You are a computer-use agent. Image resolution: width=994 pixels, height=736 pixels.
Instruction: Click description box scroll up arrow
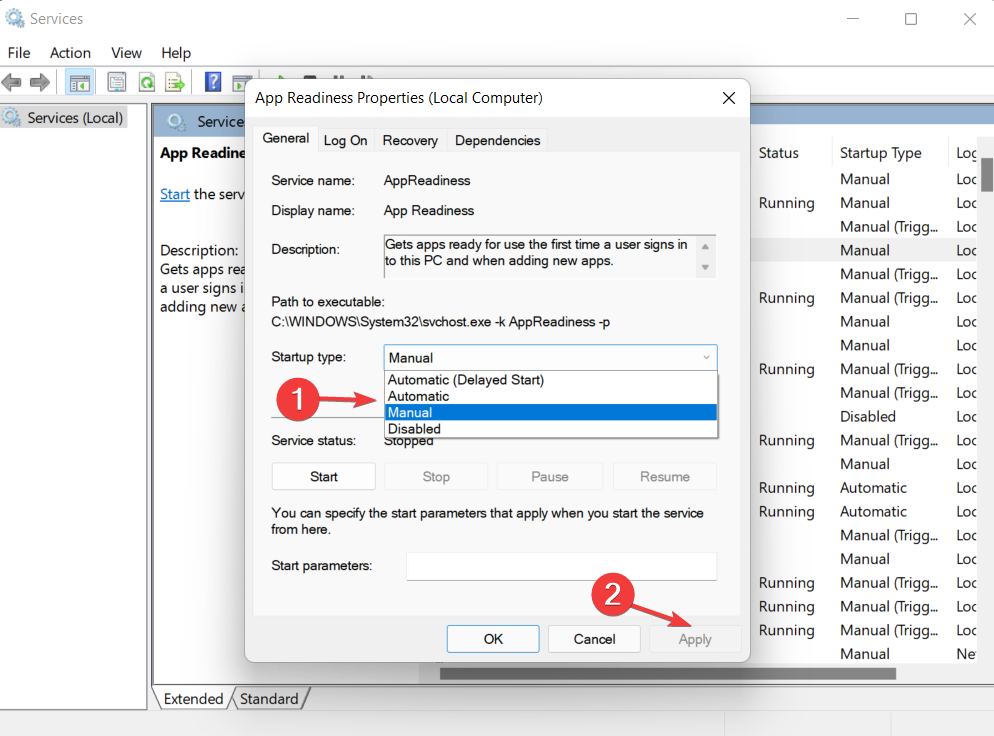tap(705, 246)
